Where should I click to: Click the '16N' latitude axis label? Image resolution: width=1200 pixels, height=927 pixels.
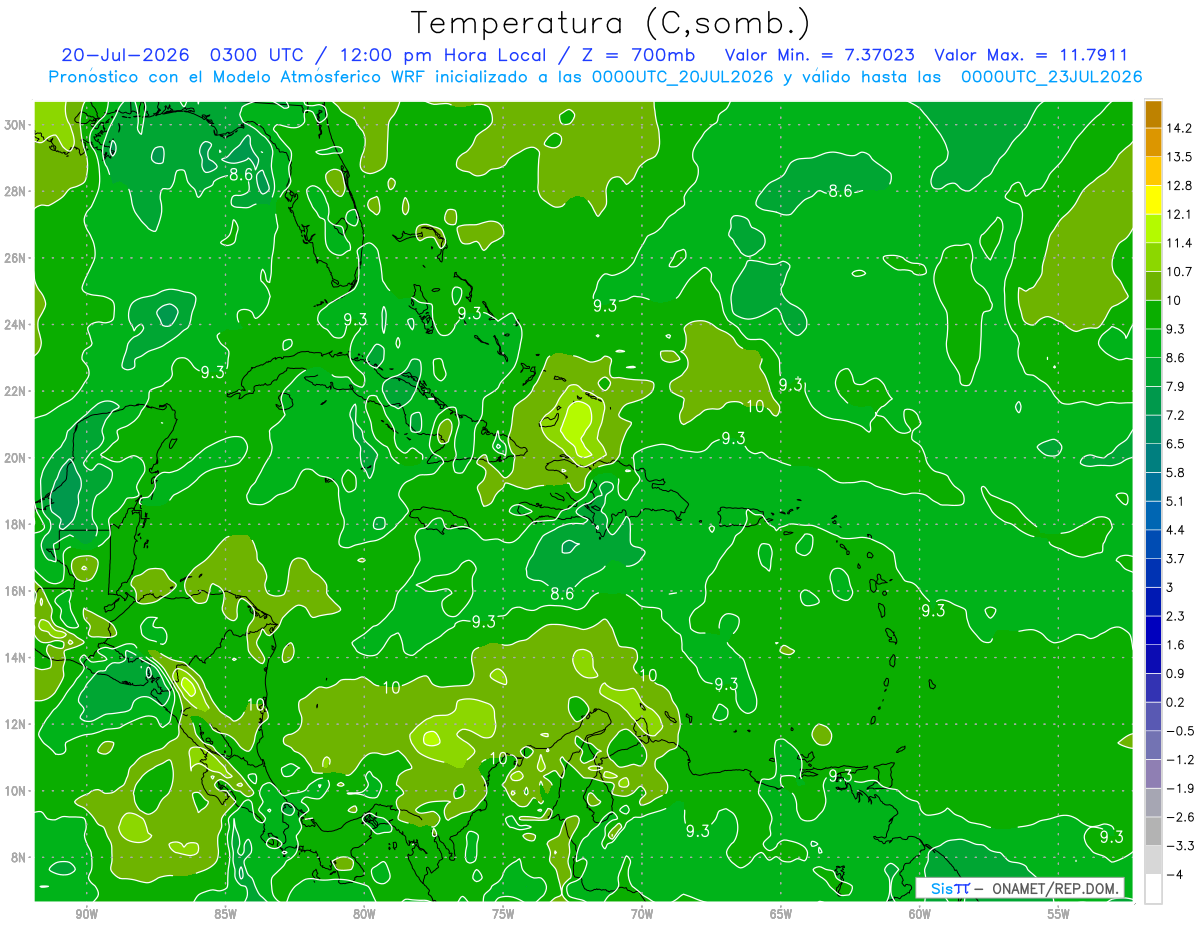point(16,591)
